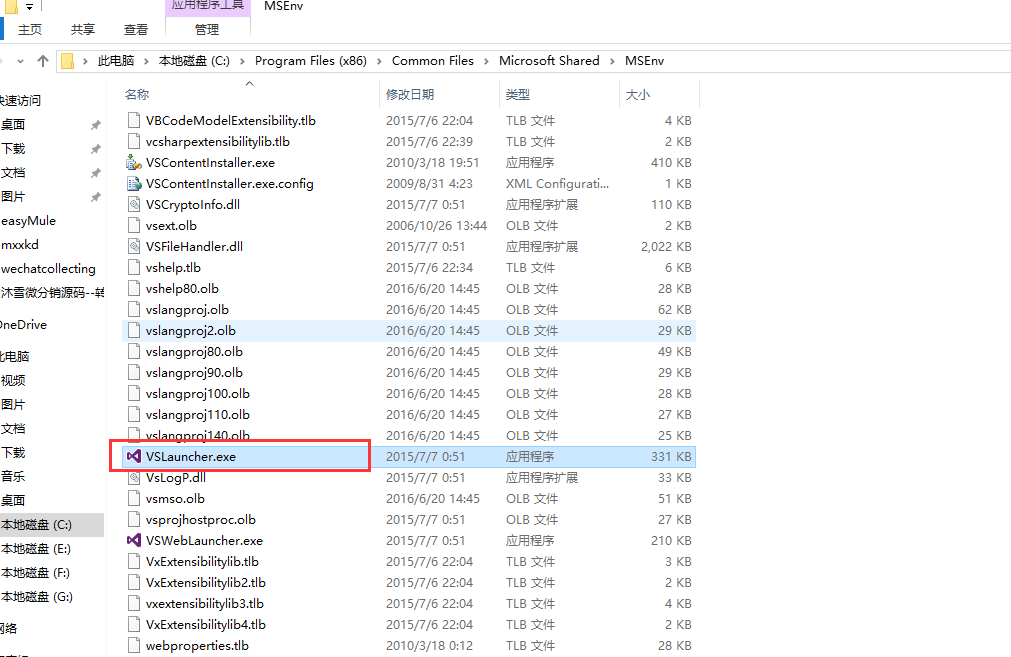This screenshot has height=657, width=1011.
Task: Click the 2006/10/26 13:44 date cell
Action: (x=437, y=226)
